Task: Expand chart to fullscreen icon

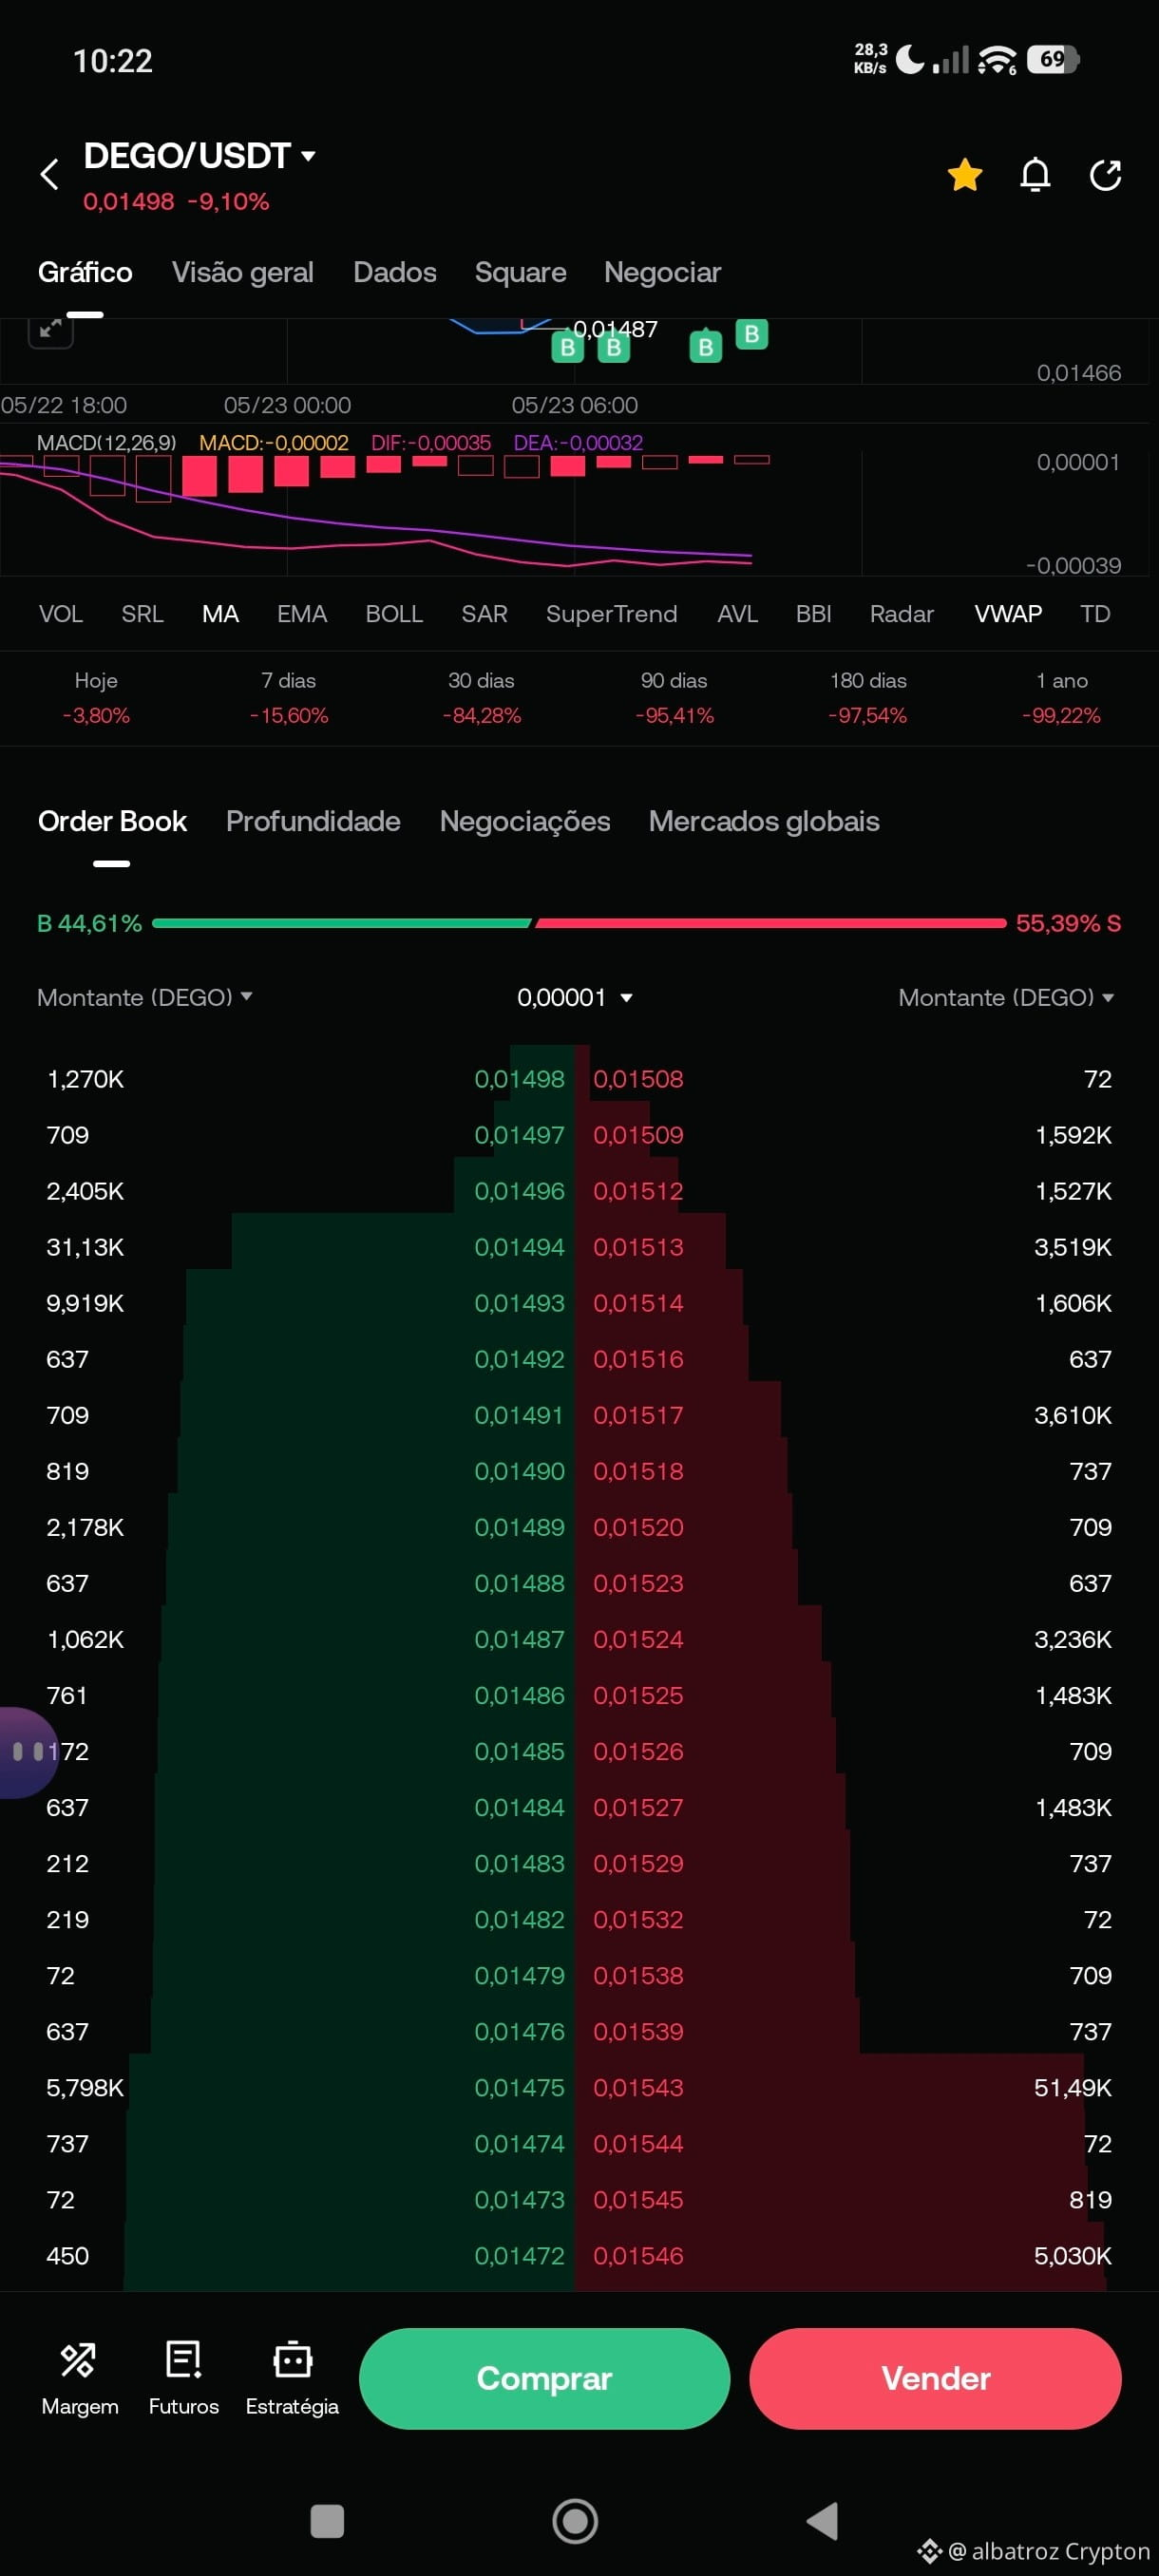Action: [50, 331]
